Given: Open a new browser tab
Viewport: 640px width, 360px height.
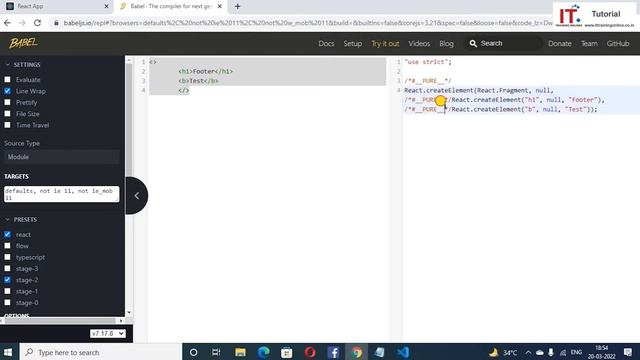Looking at the screenshot, I should click(x=238, y=6).
